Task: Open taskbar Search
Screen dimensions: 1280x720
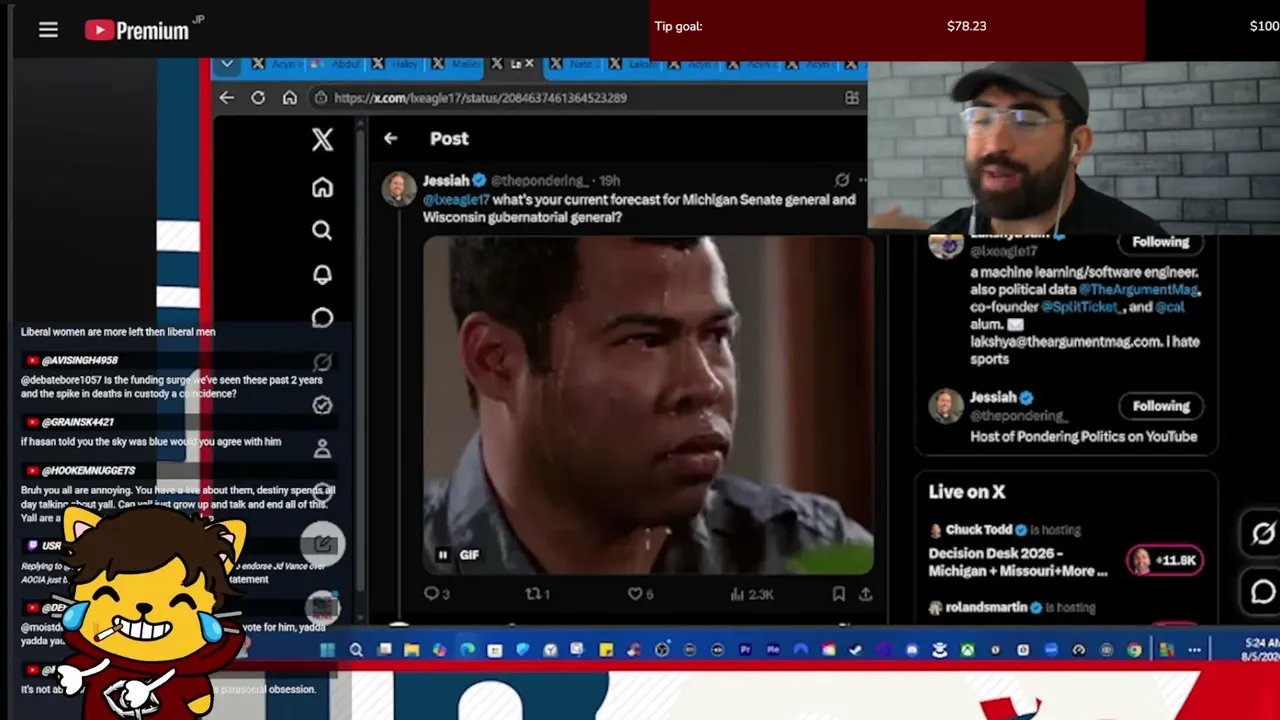Action: pyautogui.click(x=356, y=650)
